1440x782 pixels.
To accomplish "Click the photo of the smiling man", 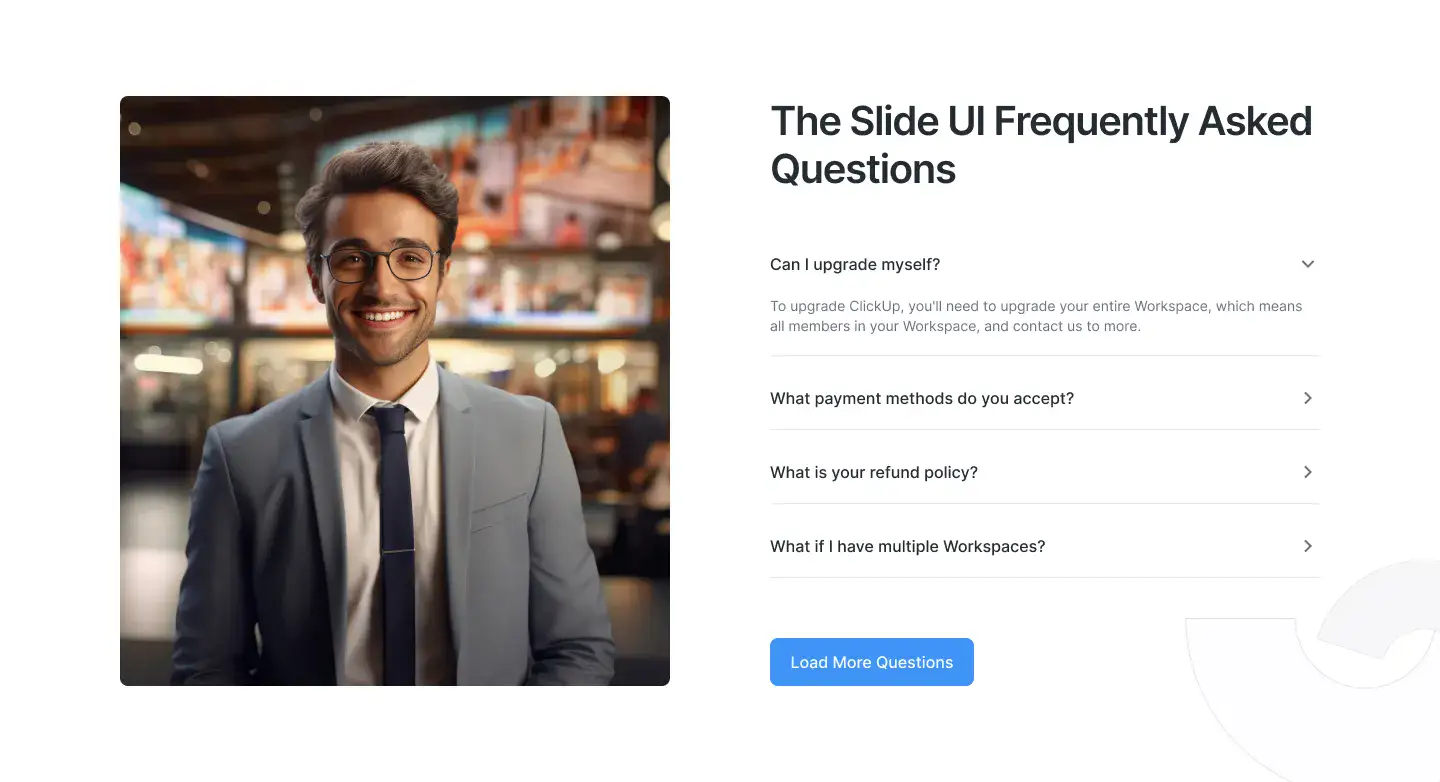I will (395, 391).
